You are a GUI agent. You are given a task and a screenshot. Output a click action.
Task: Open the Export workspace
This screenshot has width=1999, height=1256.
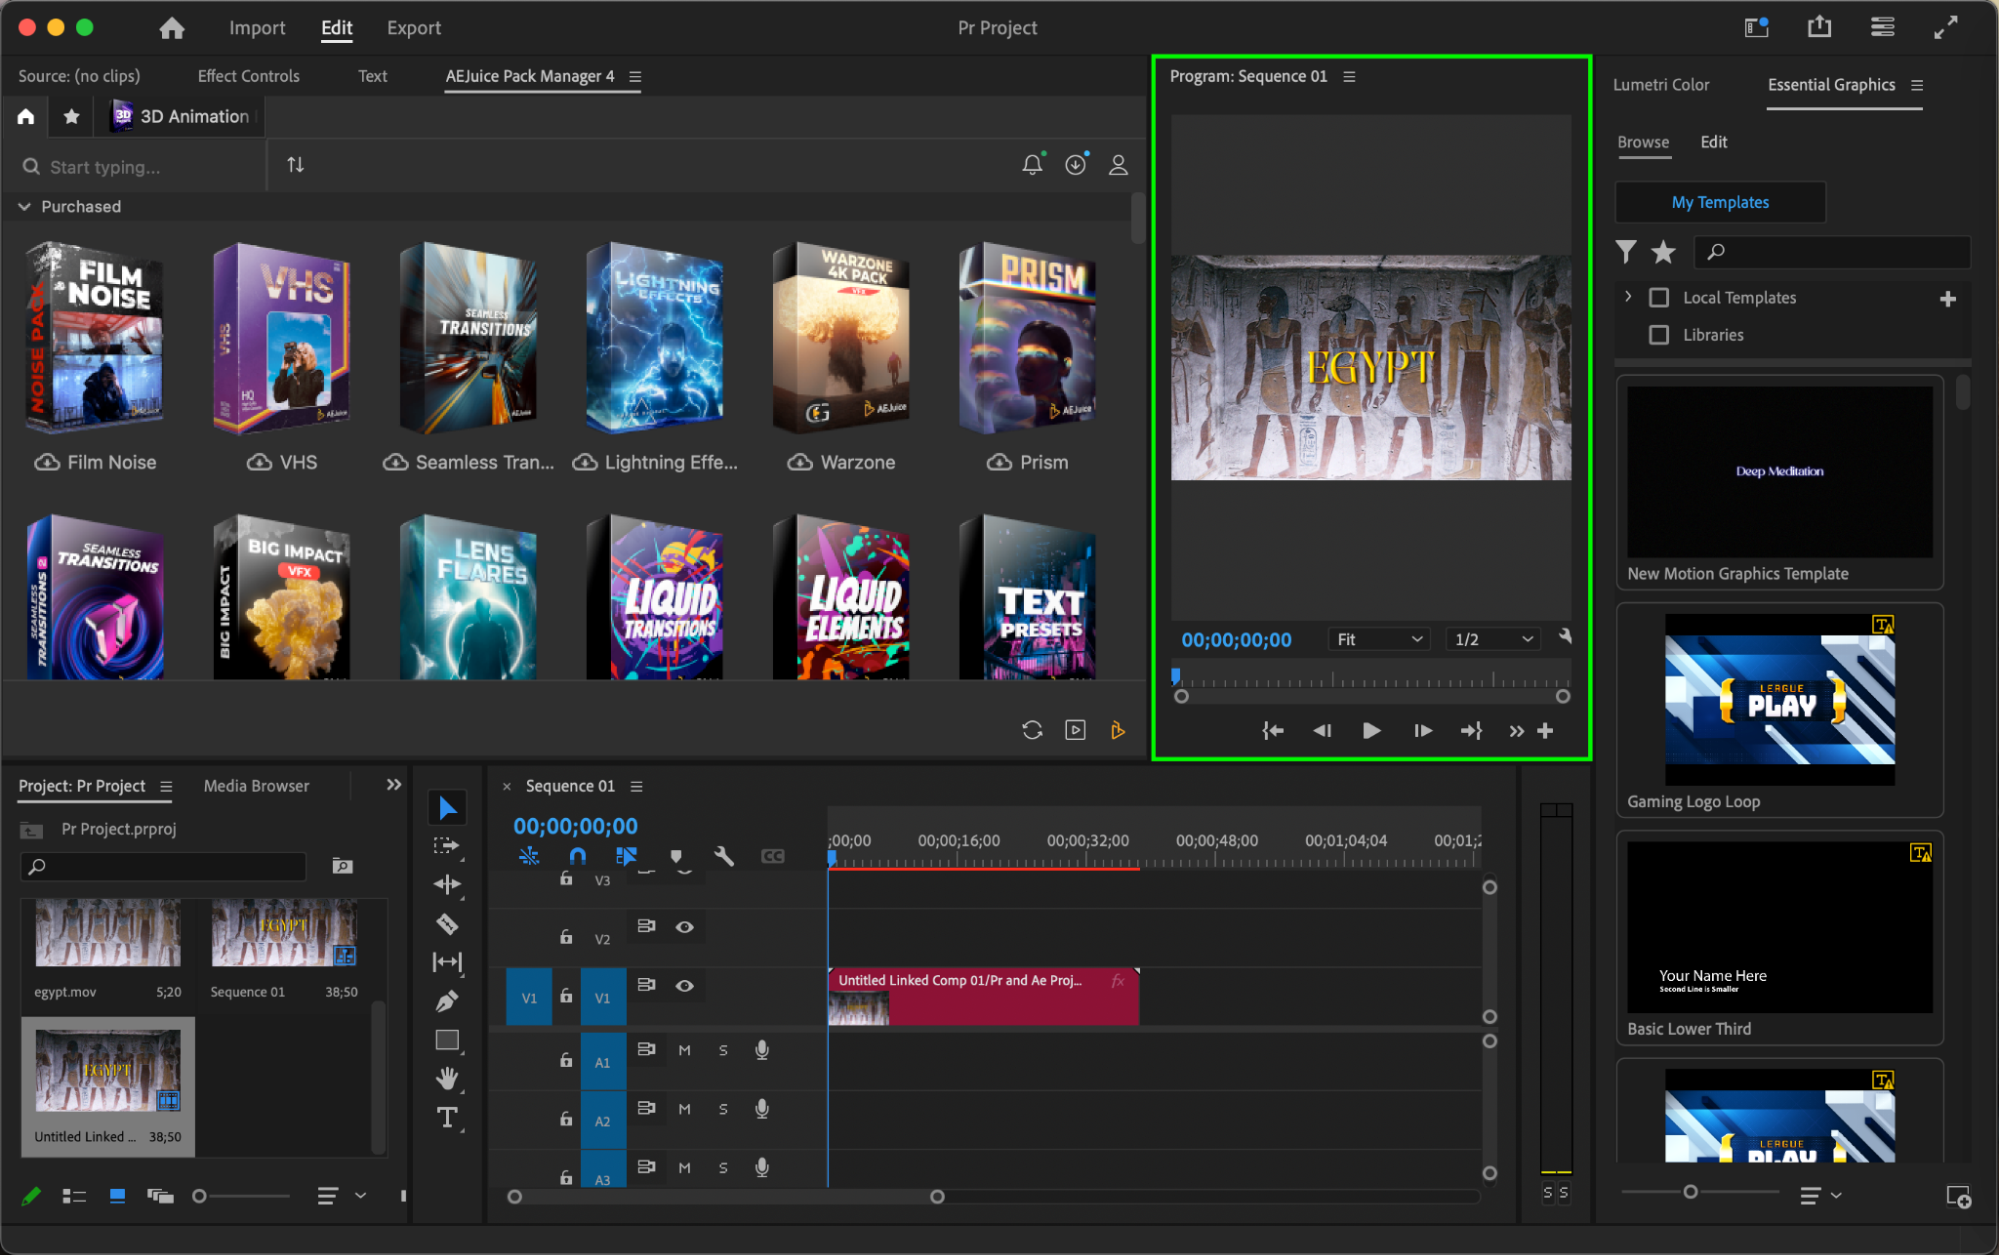(413, 28)
